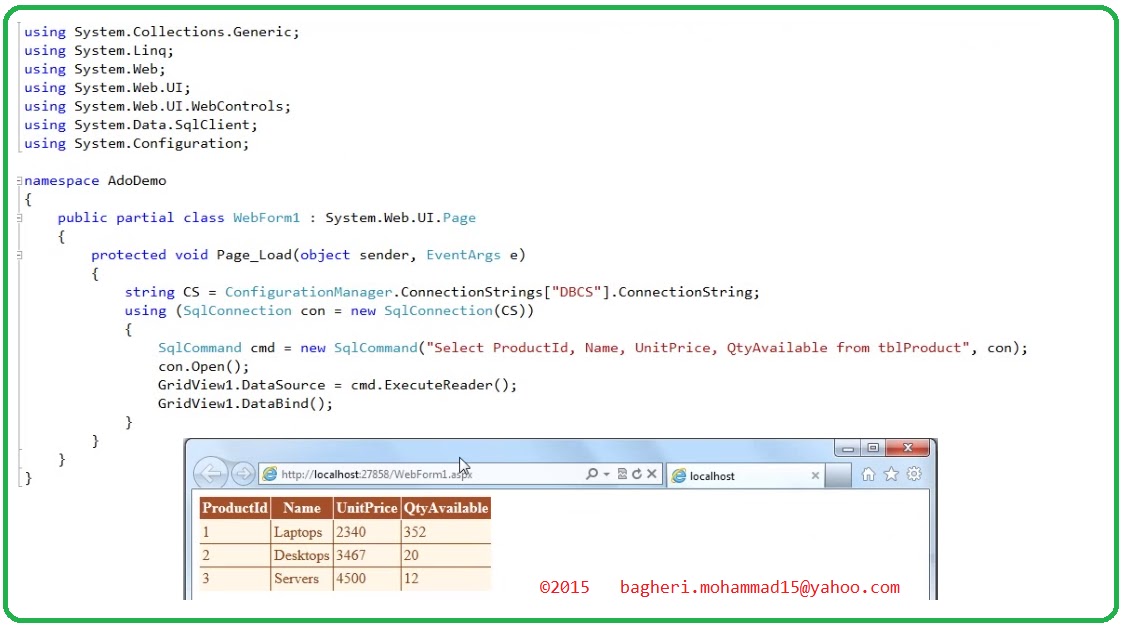The width and height of the screenshot is (1127, 628).
Task: Go to browser Home page icon
Action: 868,474
